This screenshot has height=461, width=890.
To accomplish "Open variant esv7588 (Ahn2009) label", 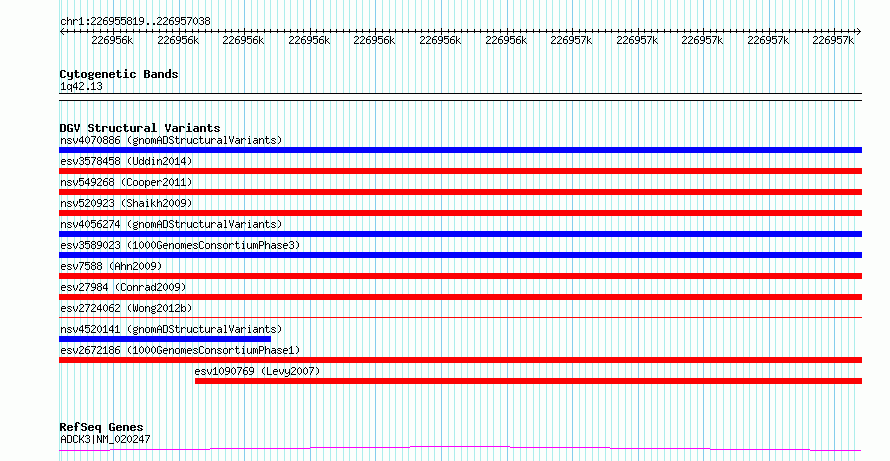I will click(111, 266).
